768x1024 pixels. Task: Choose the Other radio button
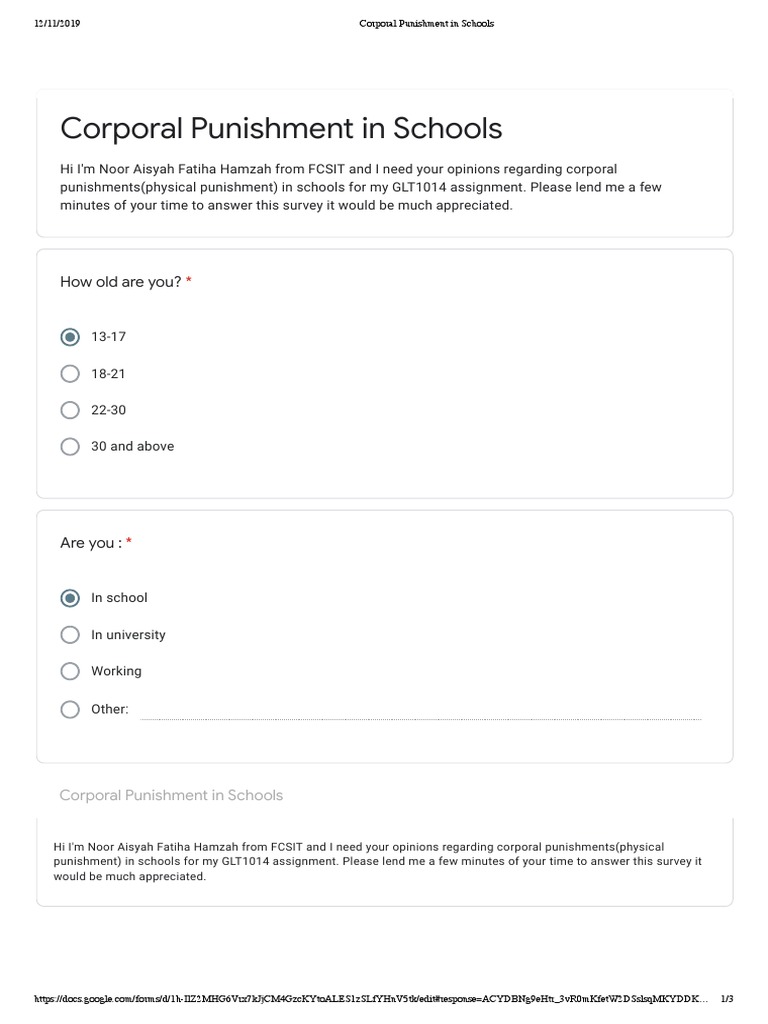pyautogui.click(x=70, y=709)
